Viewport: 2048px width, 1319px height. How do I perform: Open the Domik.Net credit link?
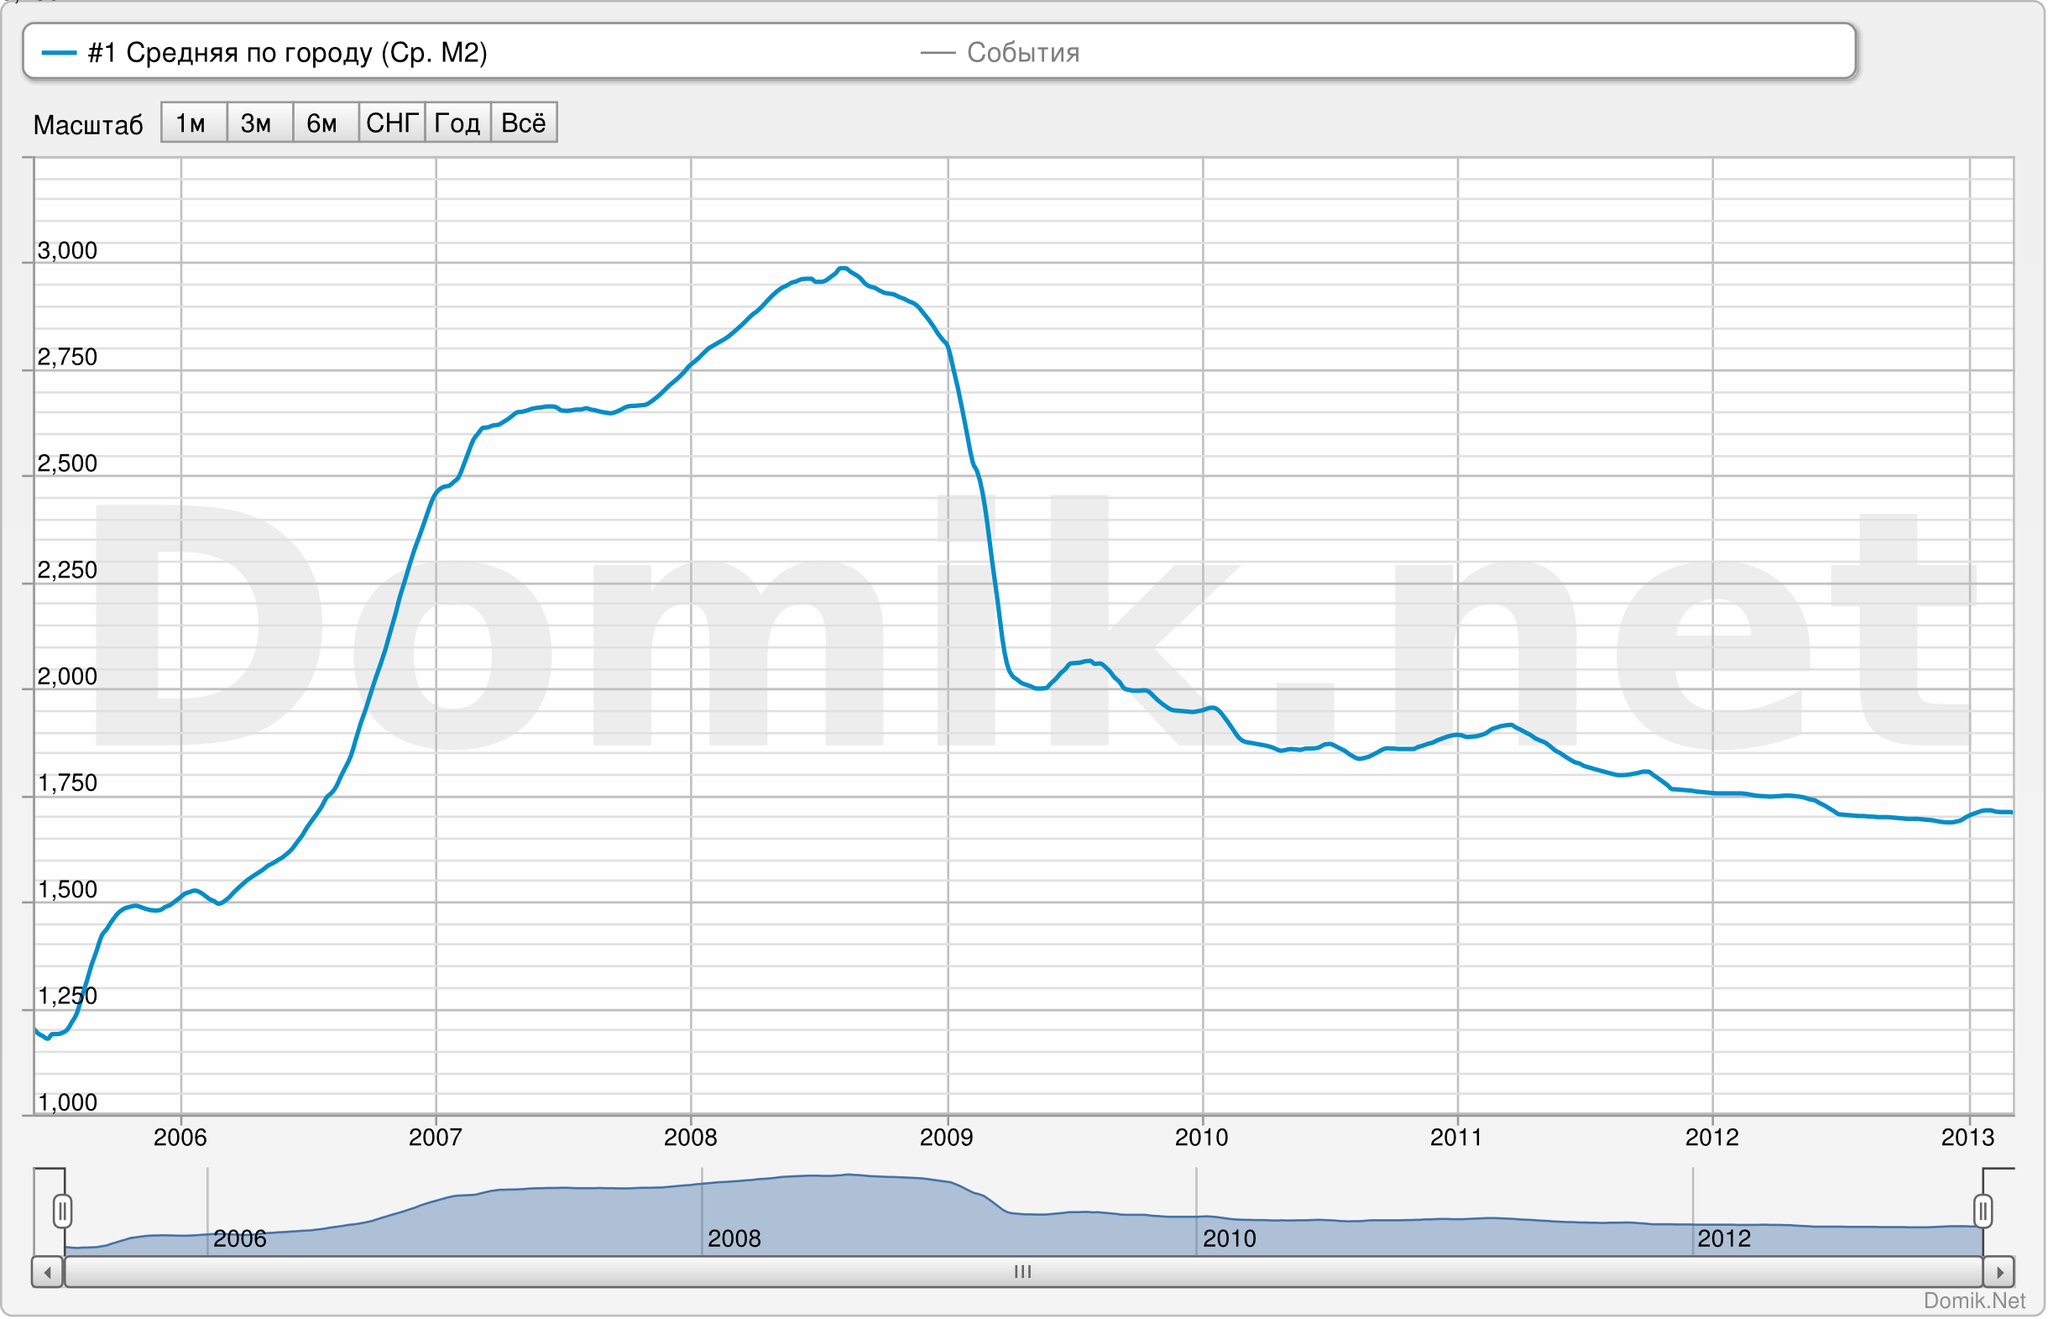pos(1974,1301)
